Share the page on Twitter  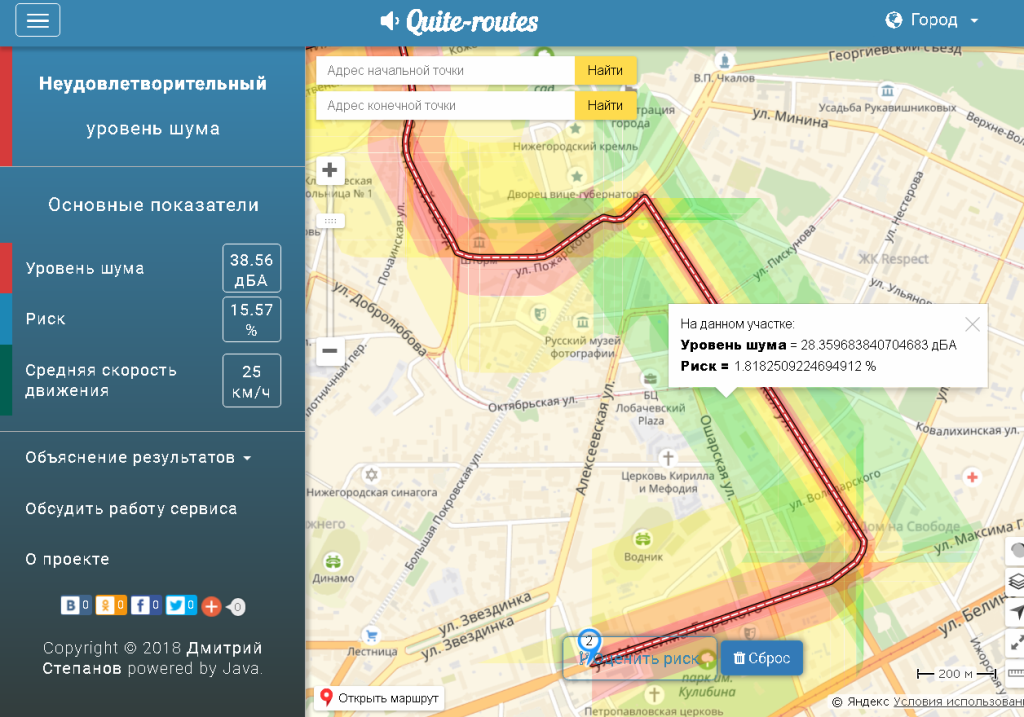coord(175,605)
